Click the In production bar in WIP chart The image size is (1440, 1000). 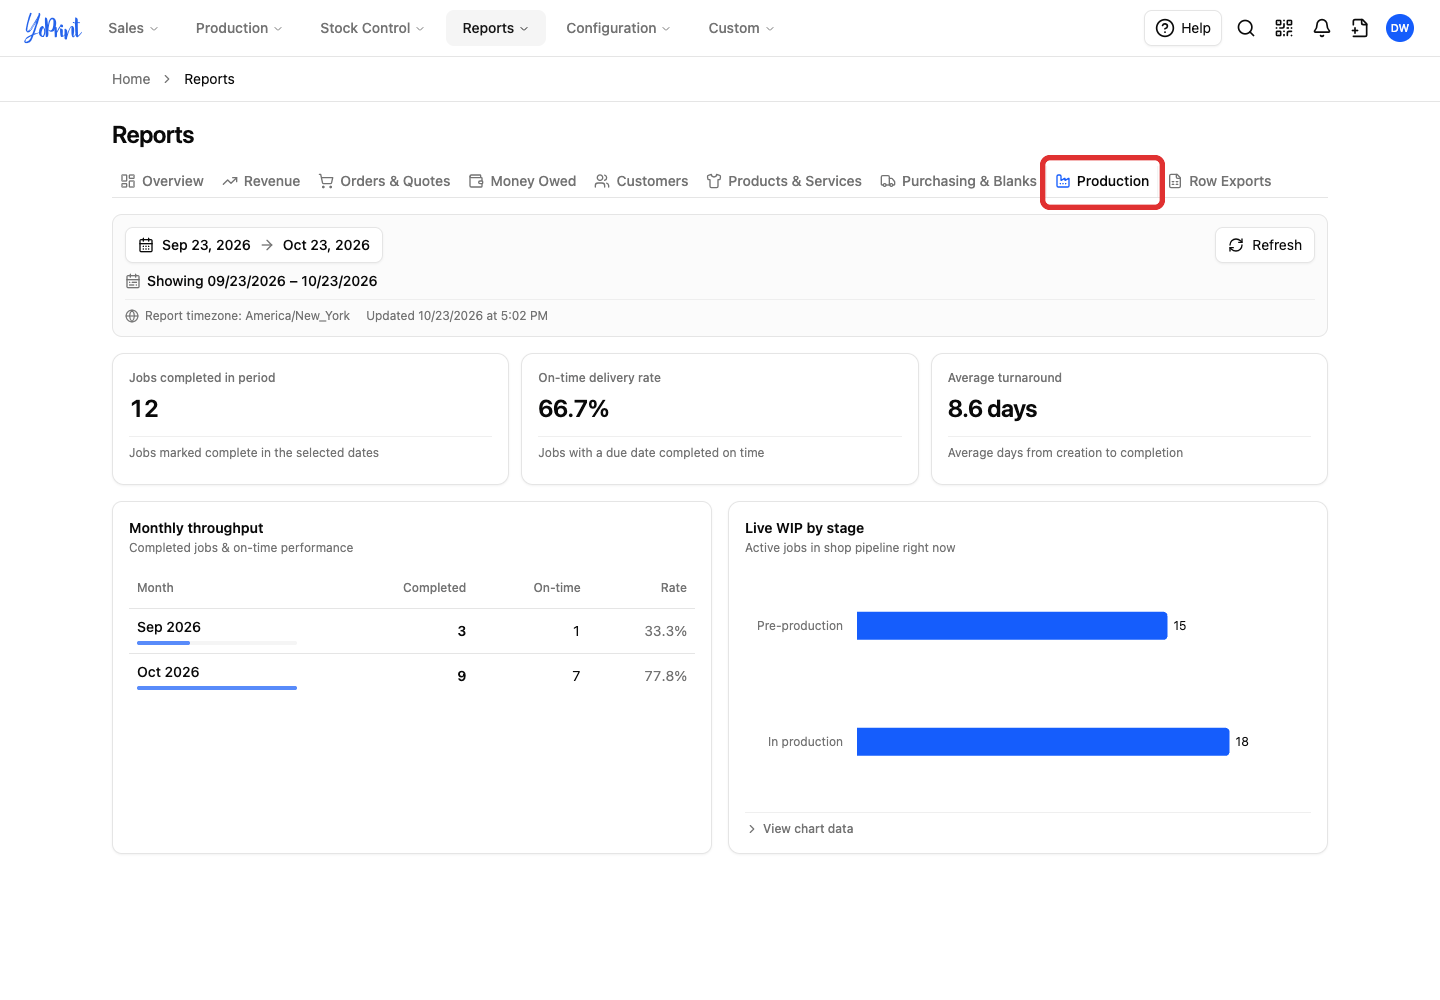coord(1043,742)
